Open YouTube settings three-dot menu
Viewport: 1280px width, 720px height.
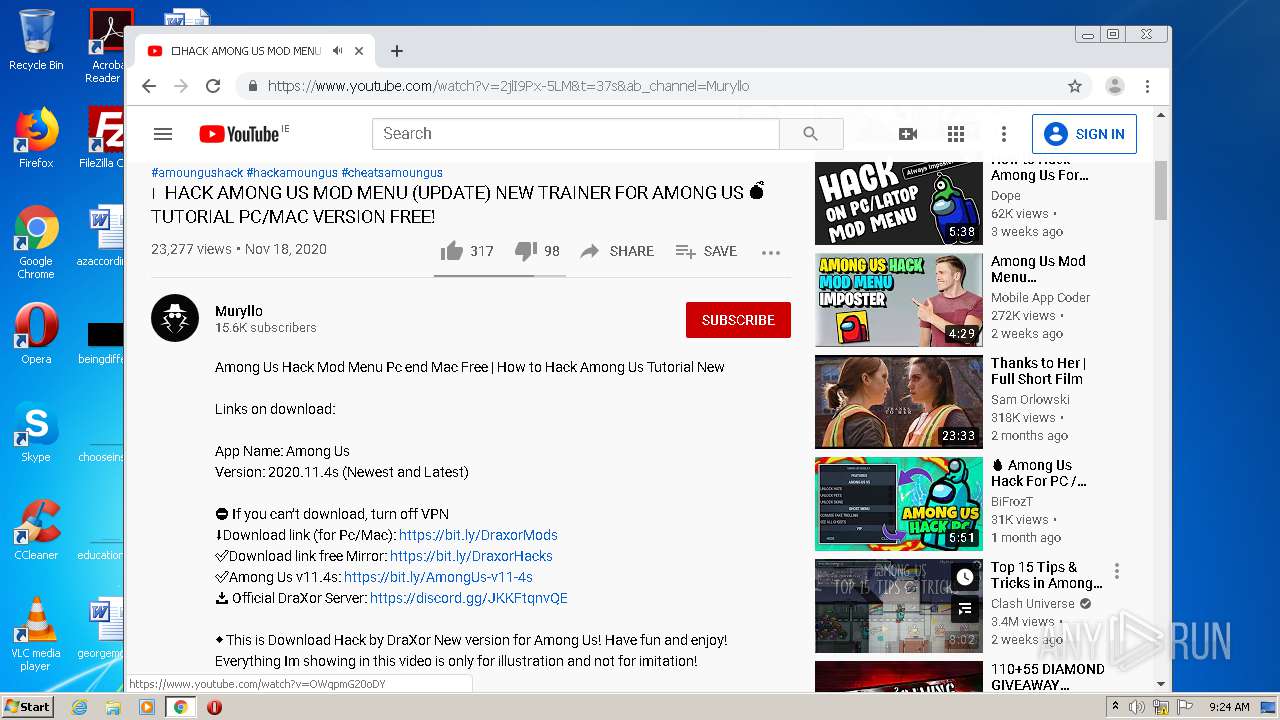(1003, 134)
